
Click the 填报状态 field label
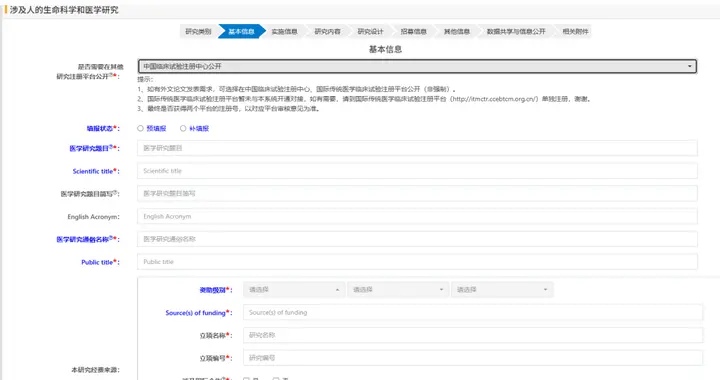(103, 129)
